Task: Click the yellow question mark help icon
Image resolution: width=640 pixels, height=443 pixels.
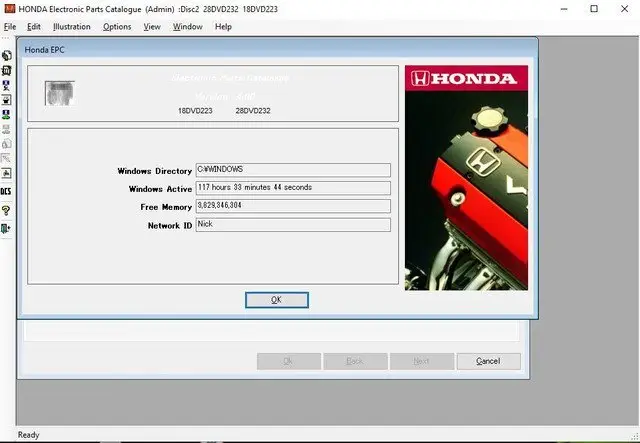Action: coord(6,210)
